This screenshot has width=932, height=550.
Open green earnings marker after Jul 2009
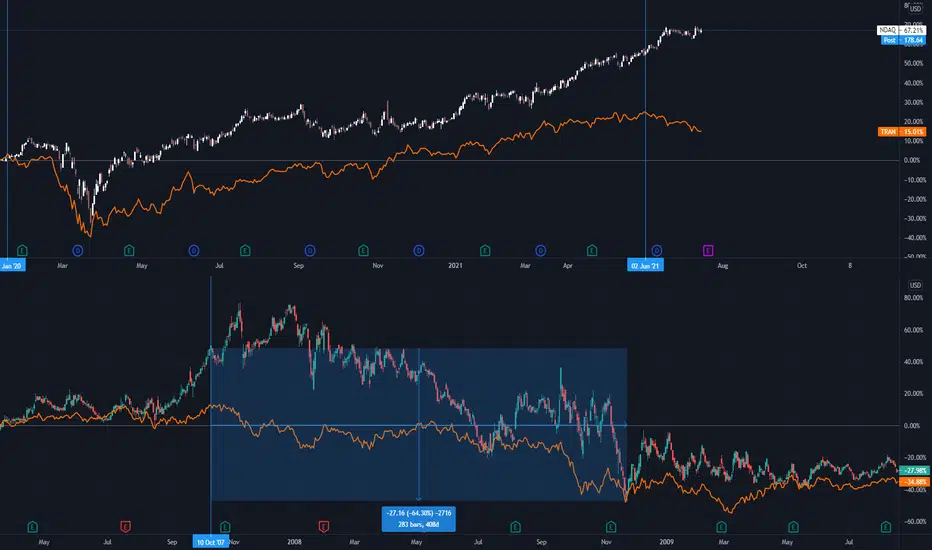click(886, 527)
